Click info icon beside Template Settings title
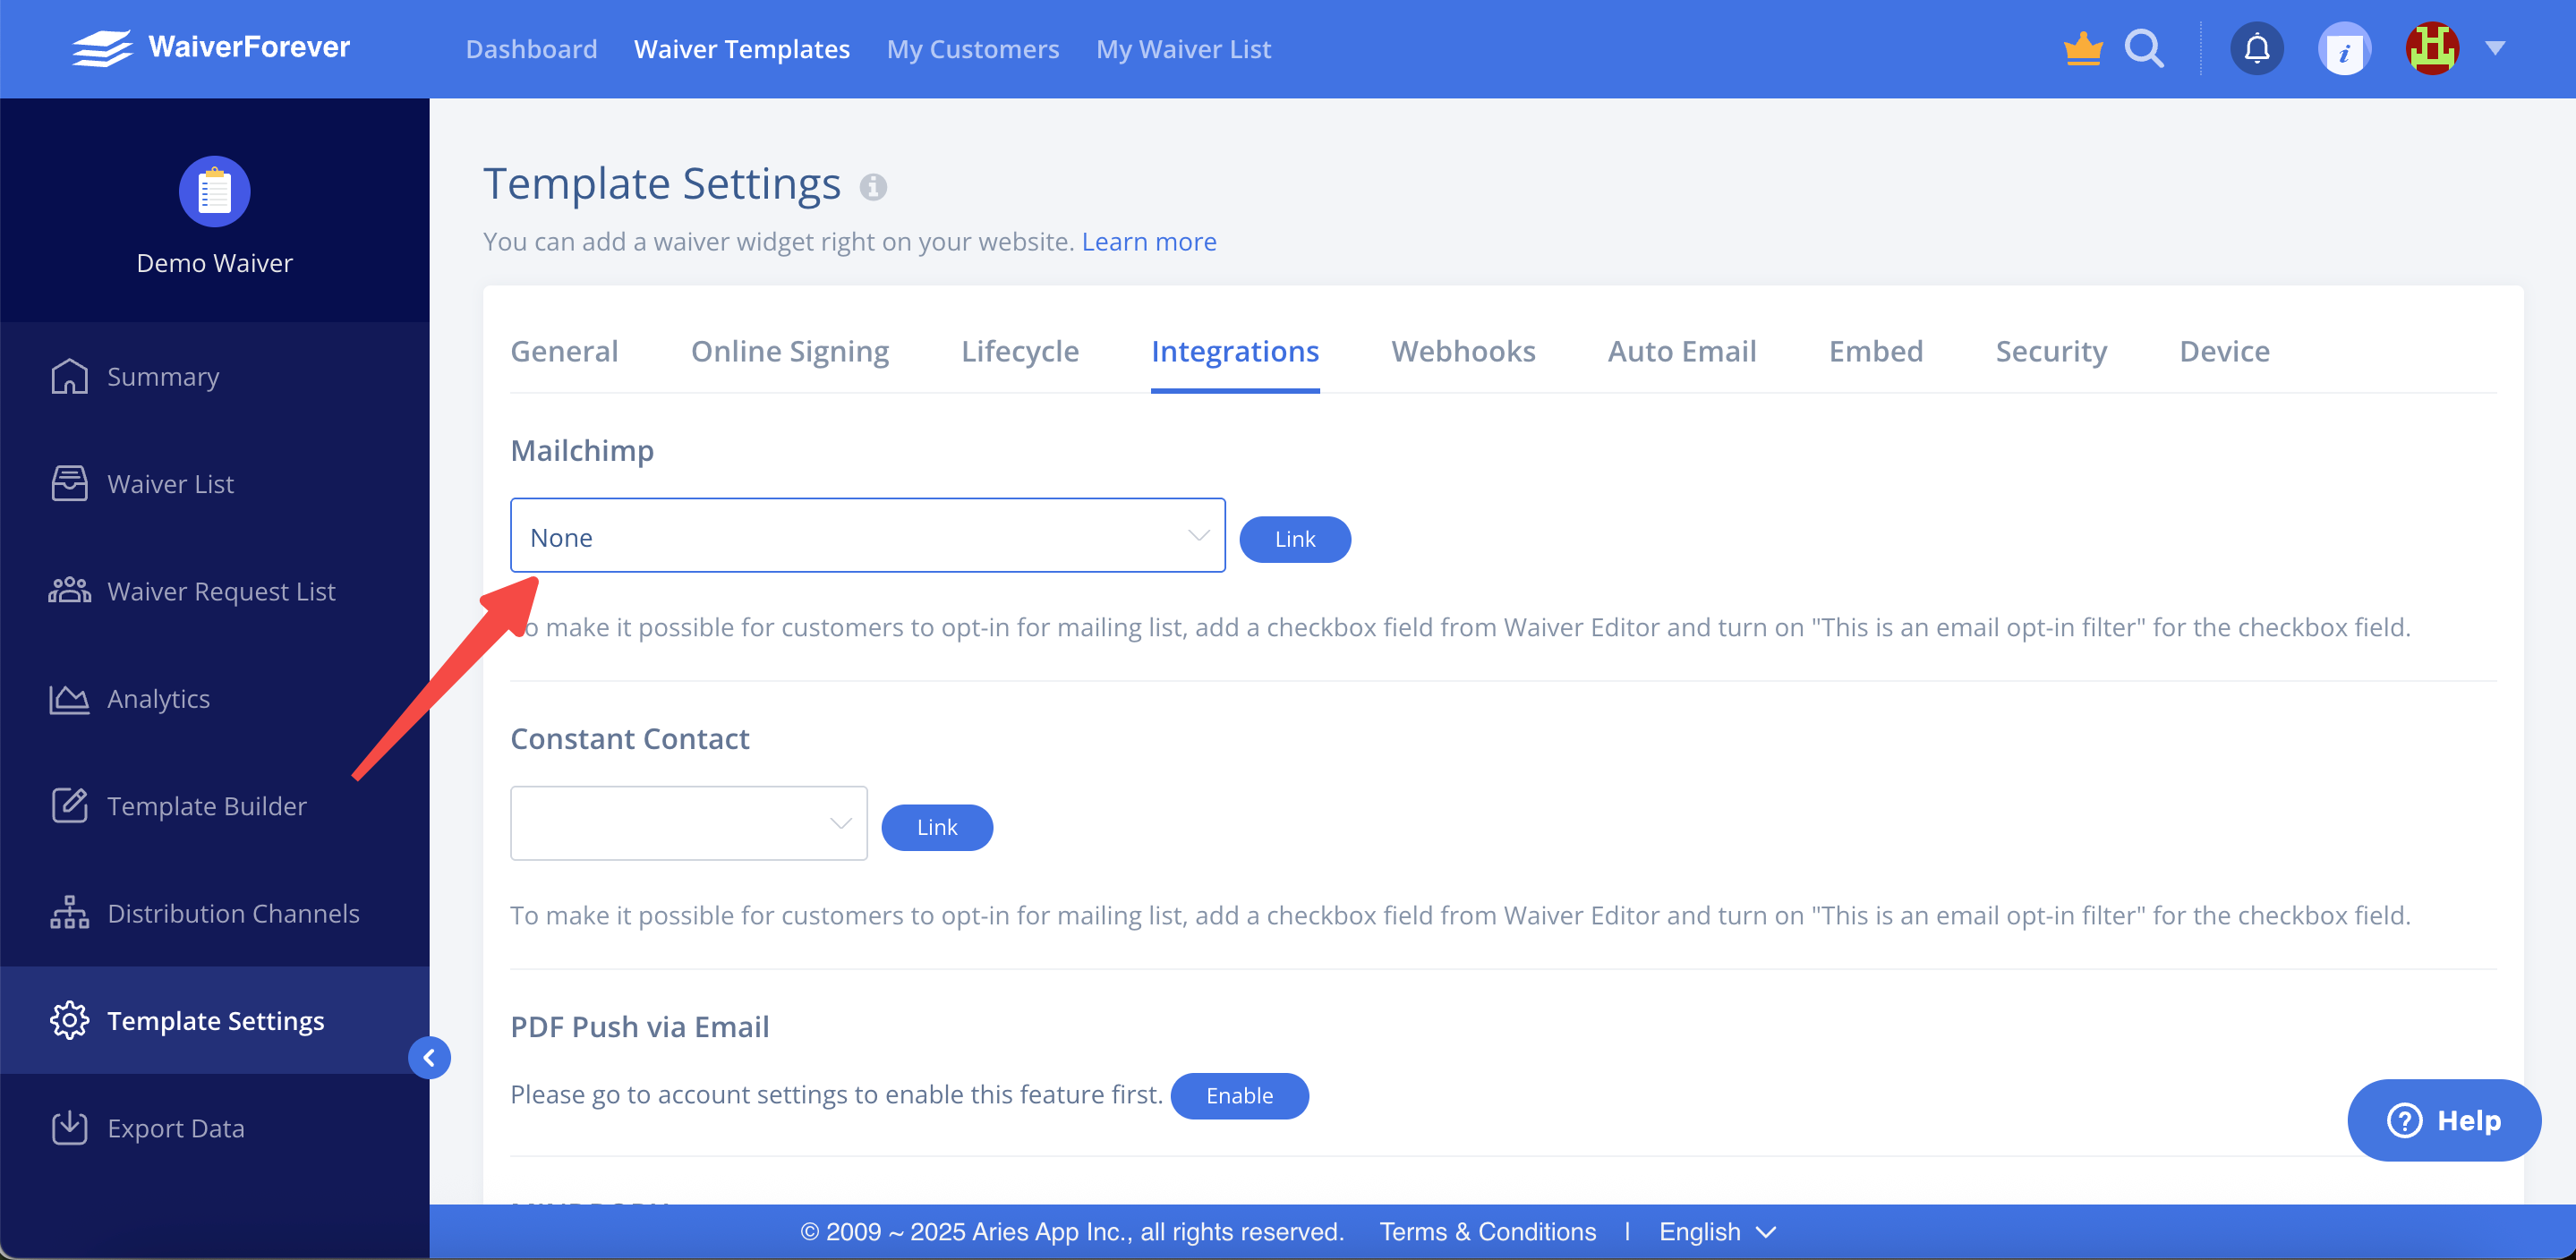 (x=873, y=187)
